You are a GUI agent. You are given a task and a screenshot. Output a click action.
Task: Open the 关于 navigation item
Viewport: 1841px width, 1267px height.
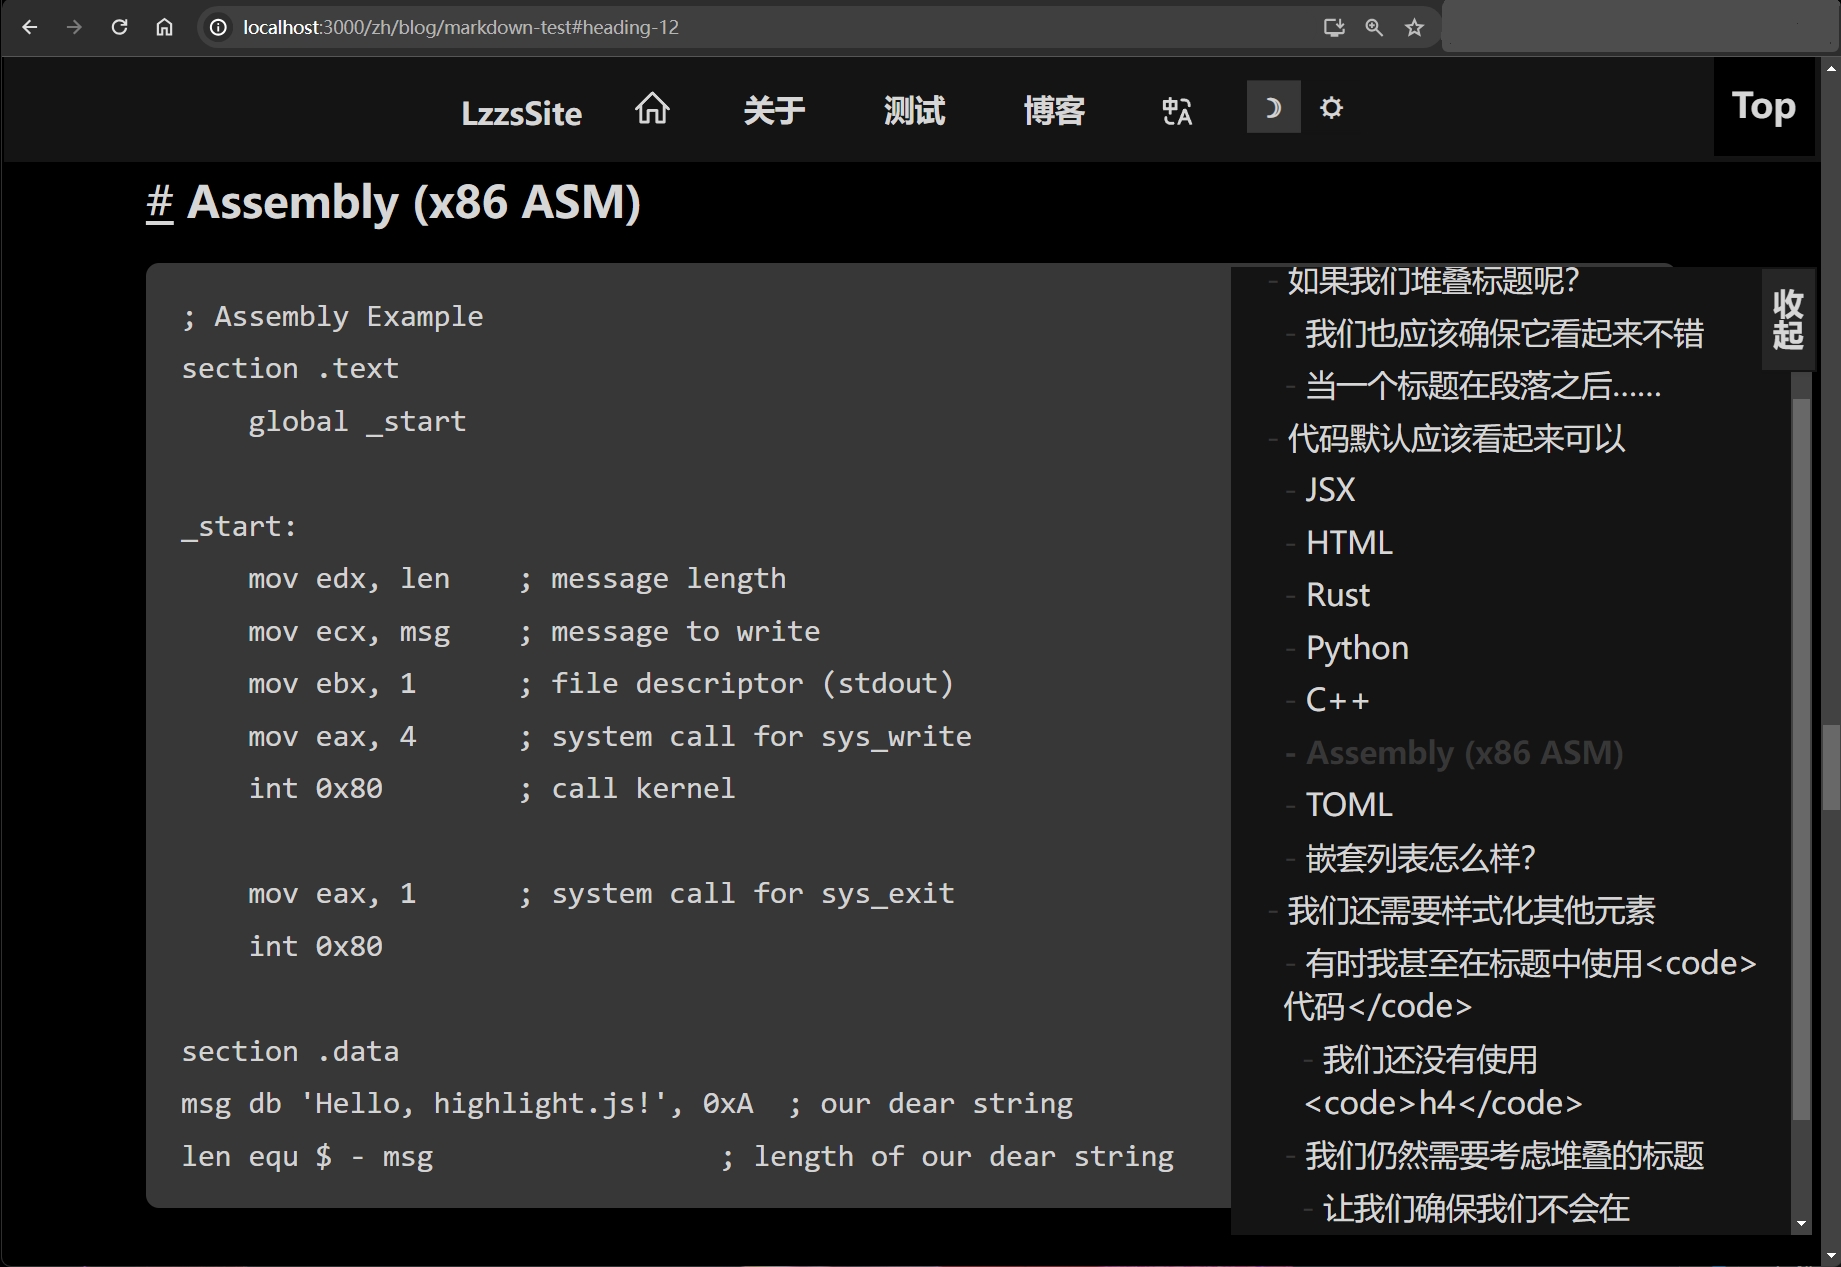click(774, 110)
